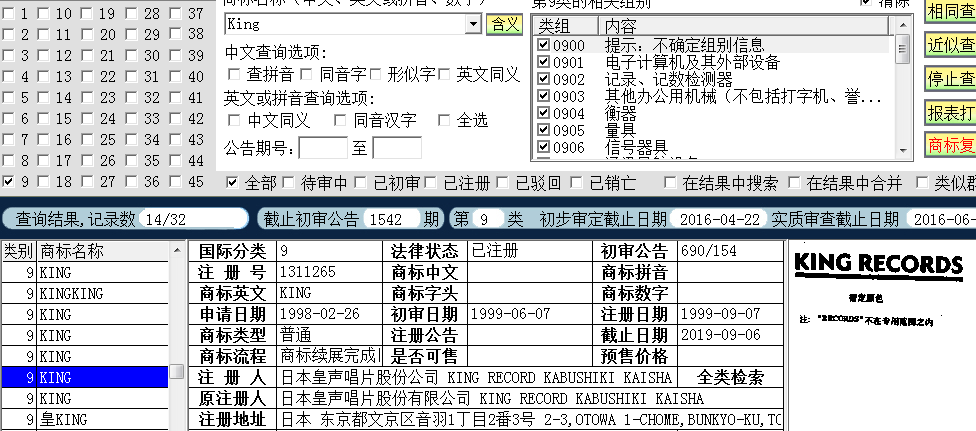Click the 申请日期 value 1998-02-26
Screen dimensions: 976x431
(x=320, y=314)
